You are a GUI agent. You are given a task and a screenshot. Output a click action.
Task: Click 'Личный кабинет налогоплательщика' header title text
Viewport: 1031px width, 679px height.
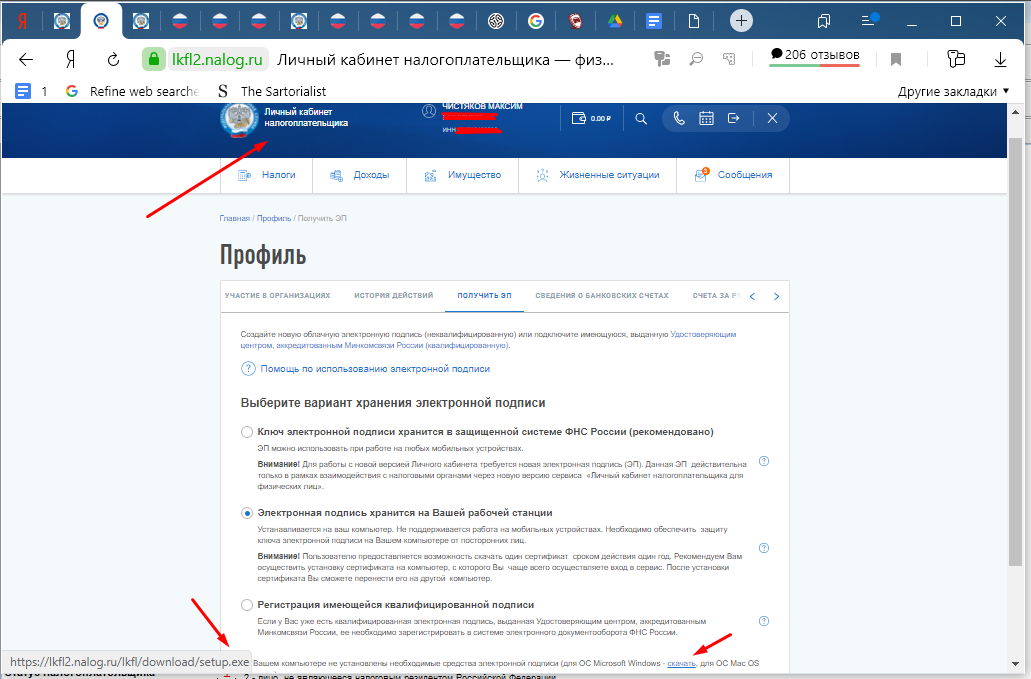(306, 118)
